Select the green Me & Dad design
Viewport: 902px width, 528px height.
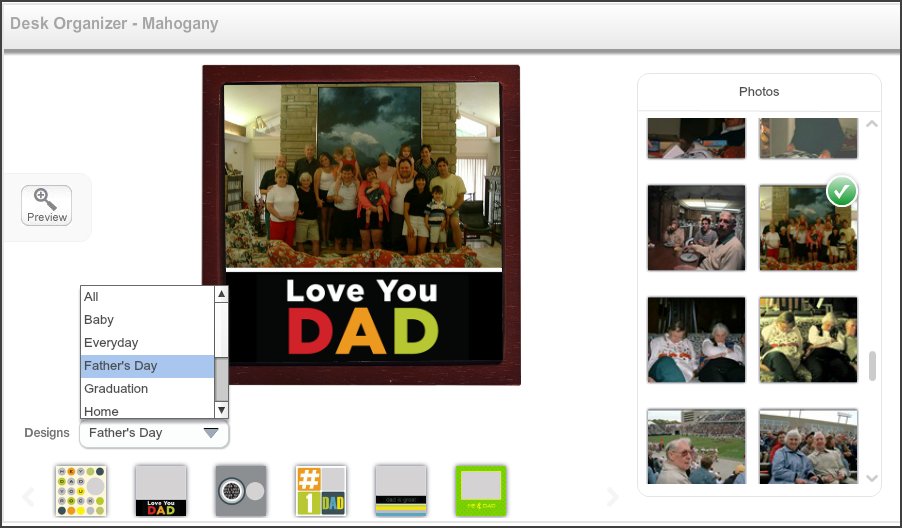pos(481,490)
